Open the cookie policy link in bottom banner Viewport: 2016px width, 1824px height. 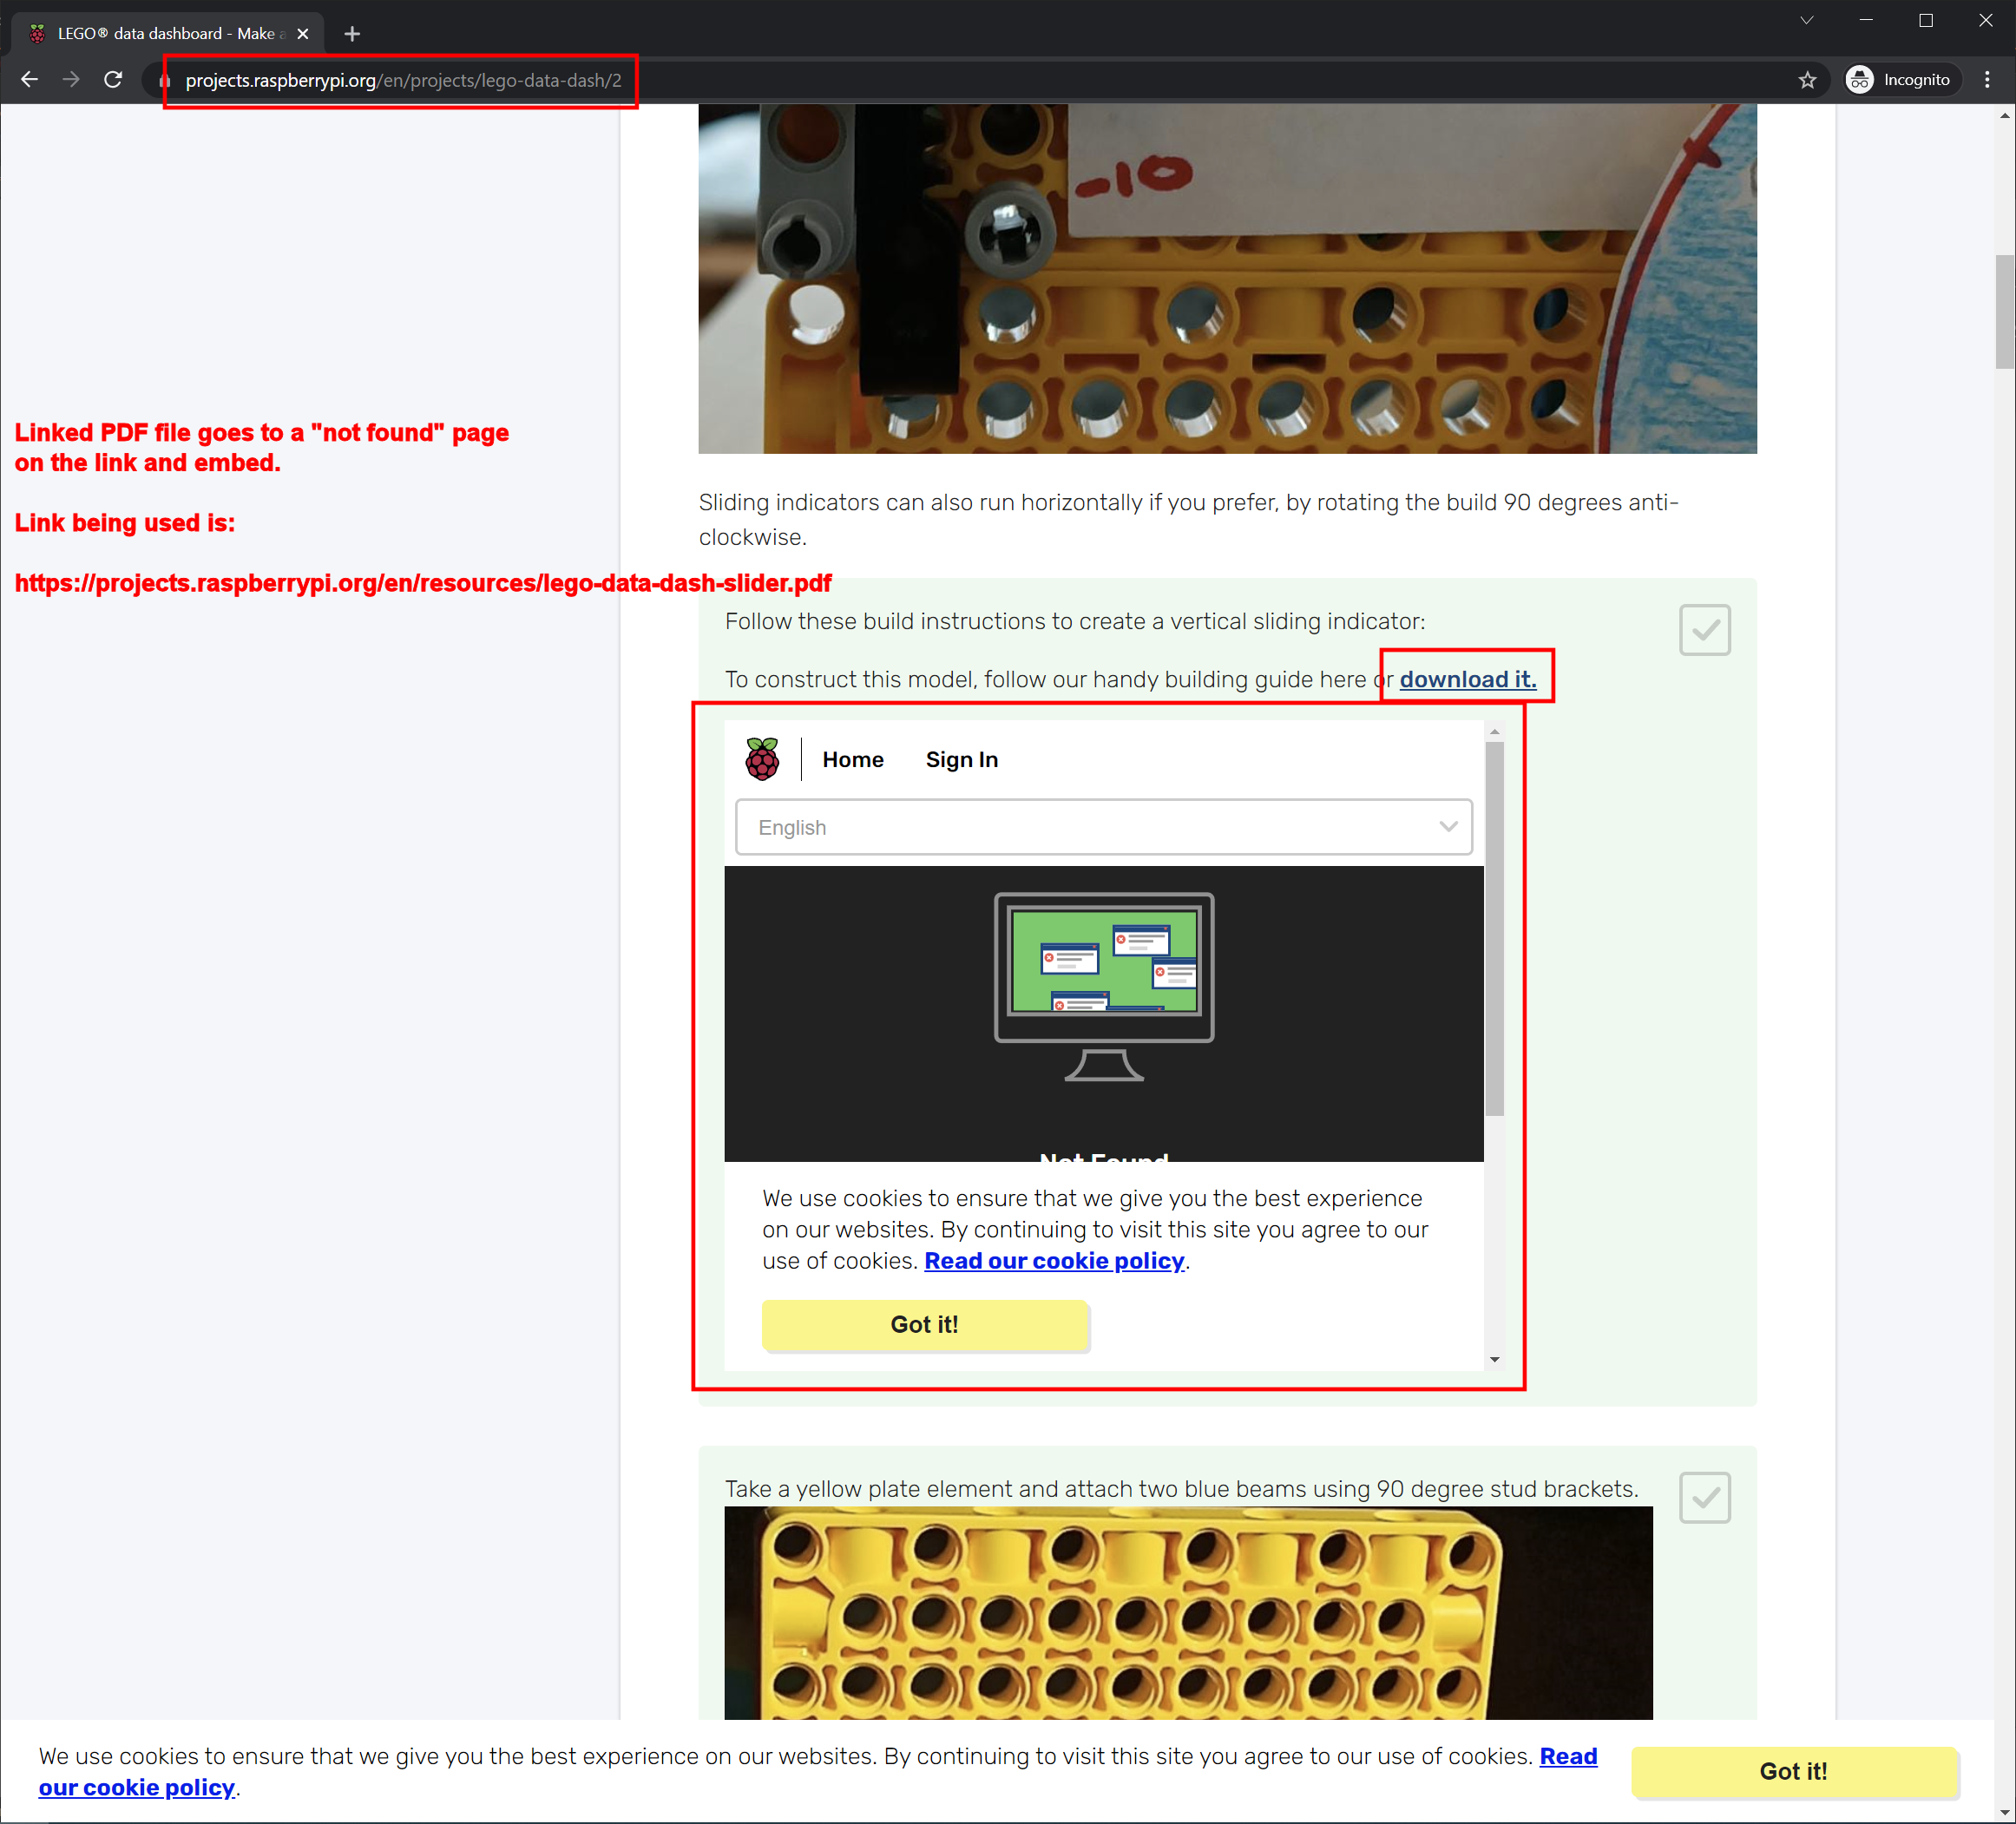(1568, 1756)
